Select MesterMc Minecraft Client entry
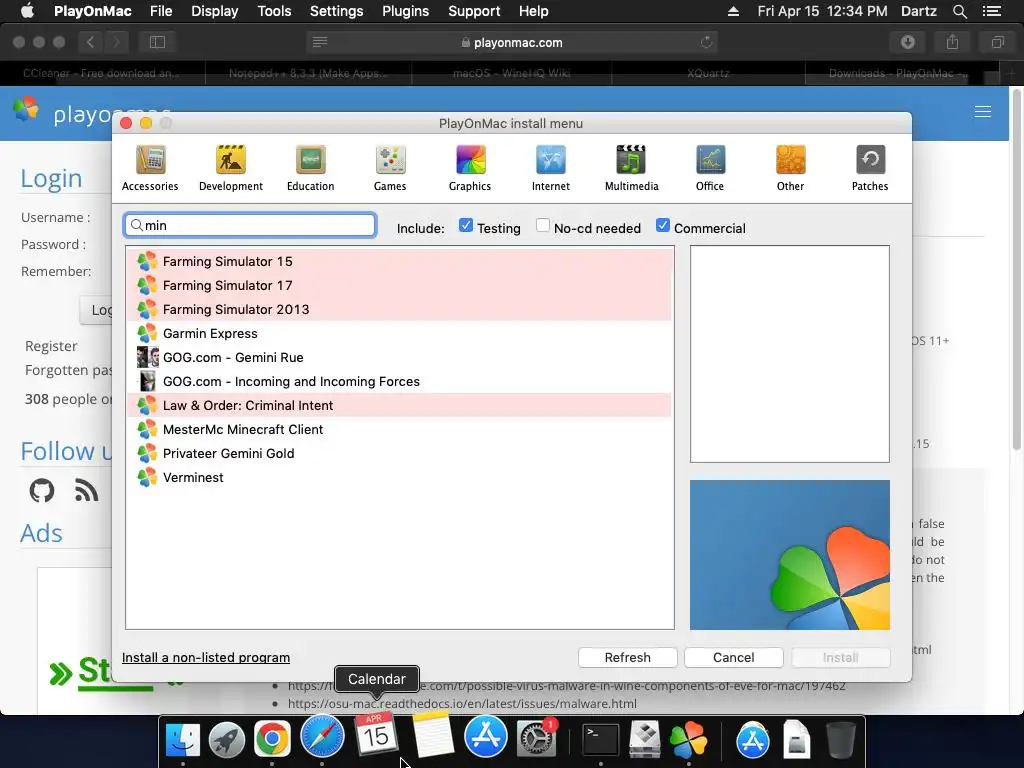The image size is (1024, 768). [x=399, y=429]
